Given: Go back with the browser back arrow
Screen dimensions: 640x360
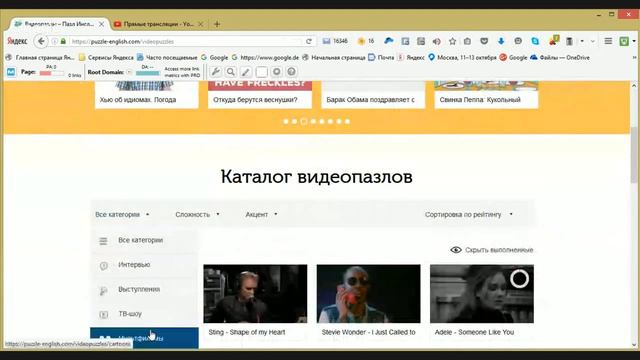Looking at the screenshot, I should [x=41, y=41].
